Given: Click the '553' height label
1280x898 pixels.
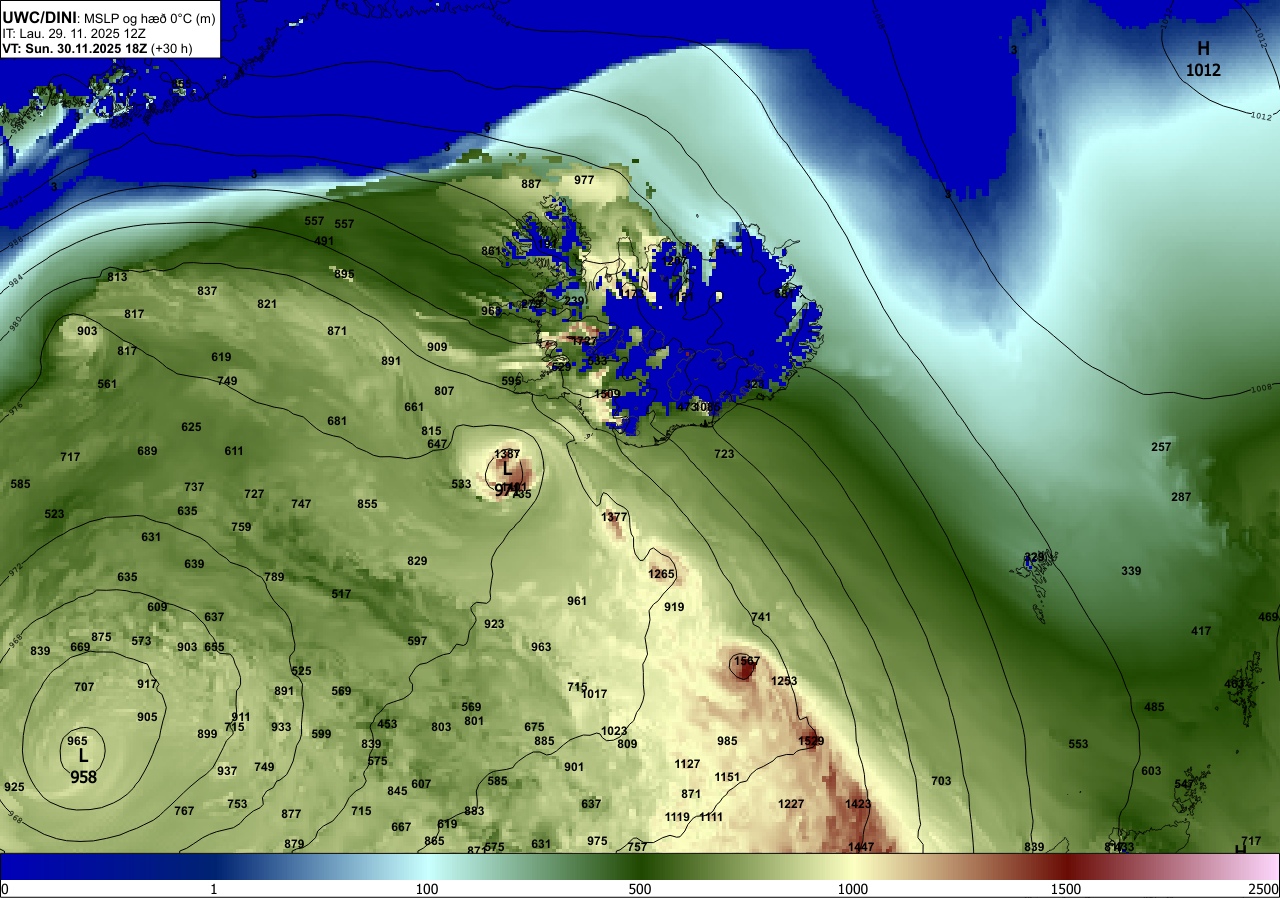Looking at the screenshot, I should point(1078,744).
